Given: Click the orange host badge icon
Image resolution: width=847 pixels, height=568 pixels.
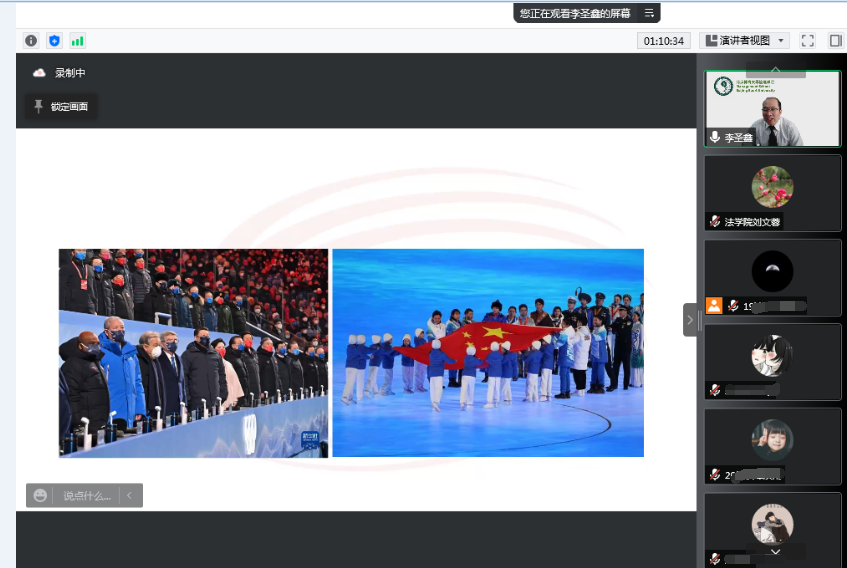Looking at the screenshot, I should 714,305.
